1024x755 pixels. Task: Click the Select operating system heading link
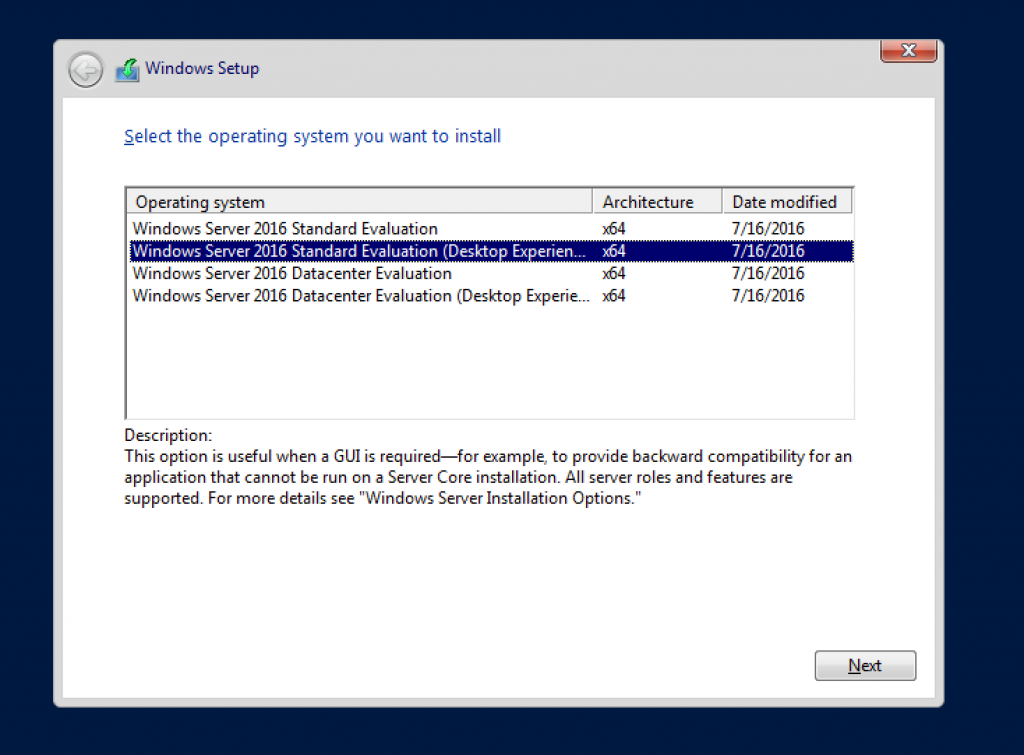pyautogui.click(x=312, y=136)
